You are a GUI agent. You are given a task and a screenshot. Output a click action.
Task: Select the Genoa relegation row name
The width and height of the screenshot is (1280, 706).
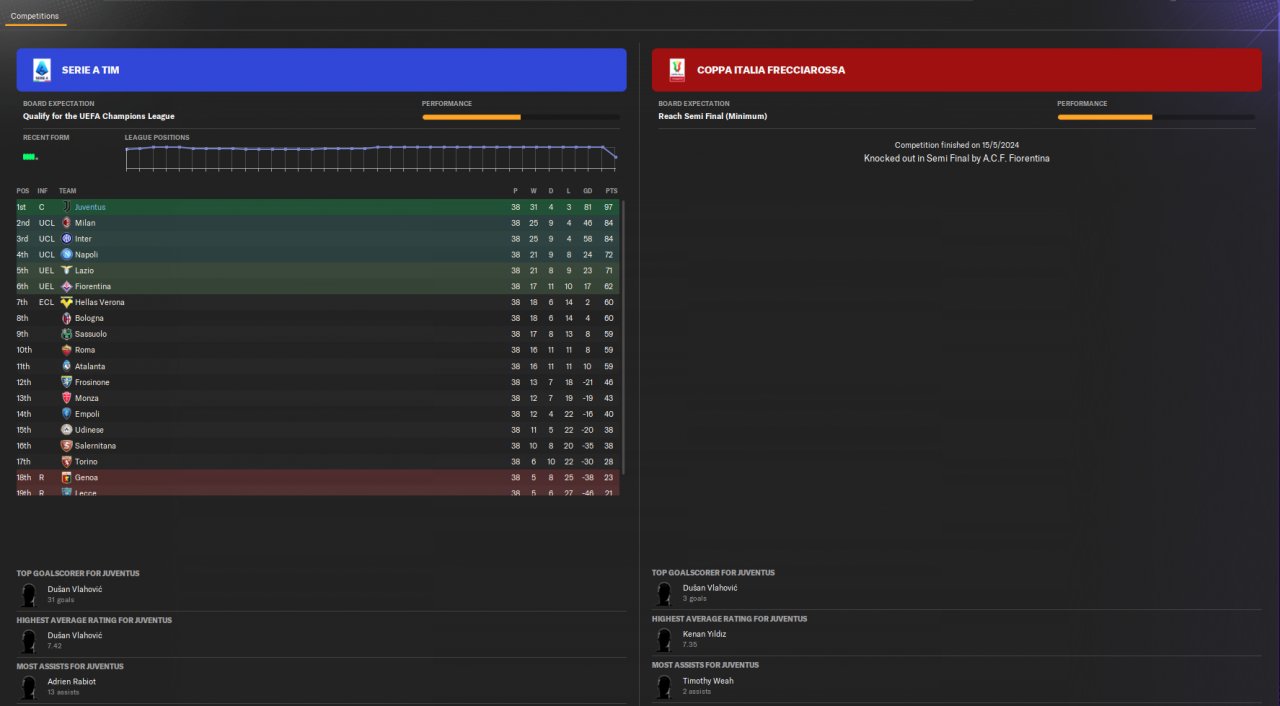(86, 478)
